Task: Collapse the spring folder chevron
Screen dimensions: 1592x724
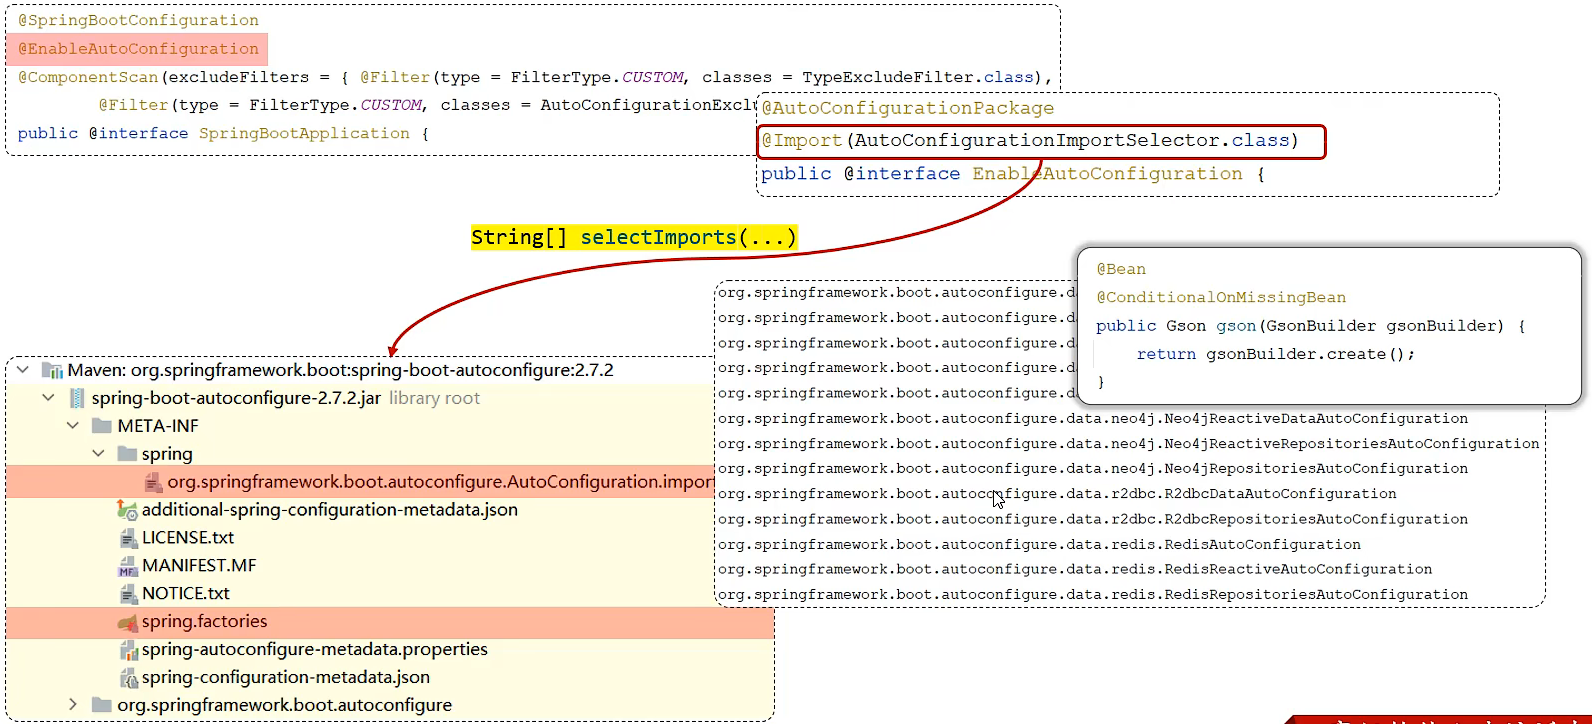Action: 98,454
